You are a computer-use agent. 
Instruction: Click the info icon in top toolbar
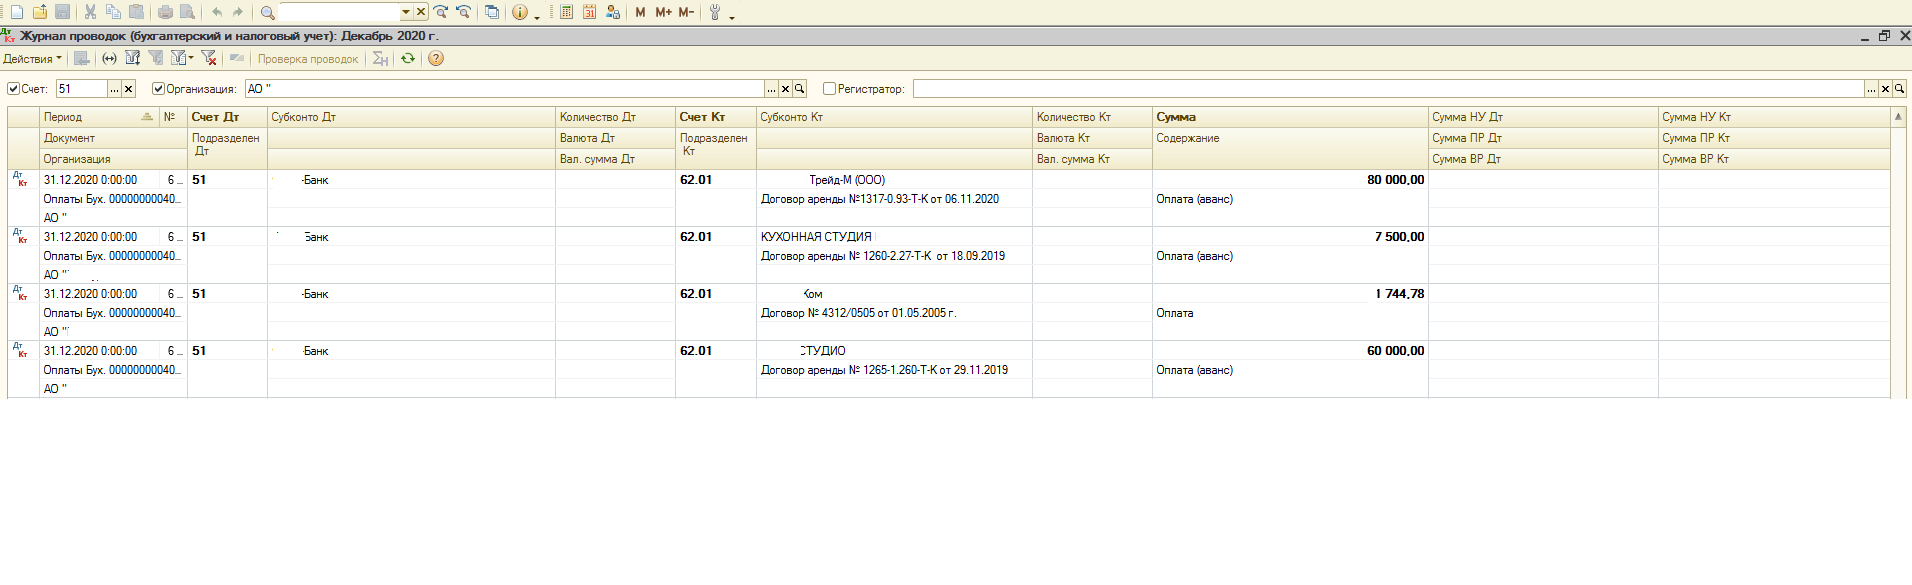click(519, 12)
